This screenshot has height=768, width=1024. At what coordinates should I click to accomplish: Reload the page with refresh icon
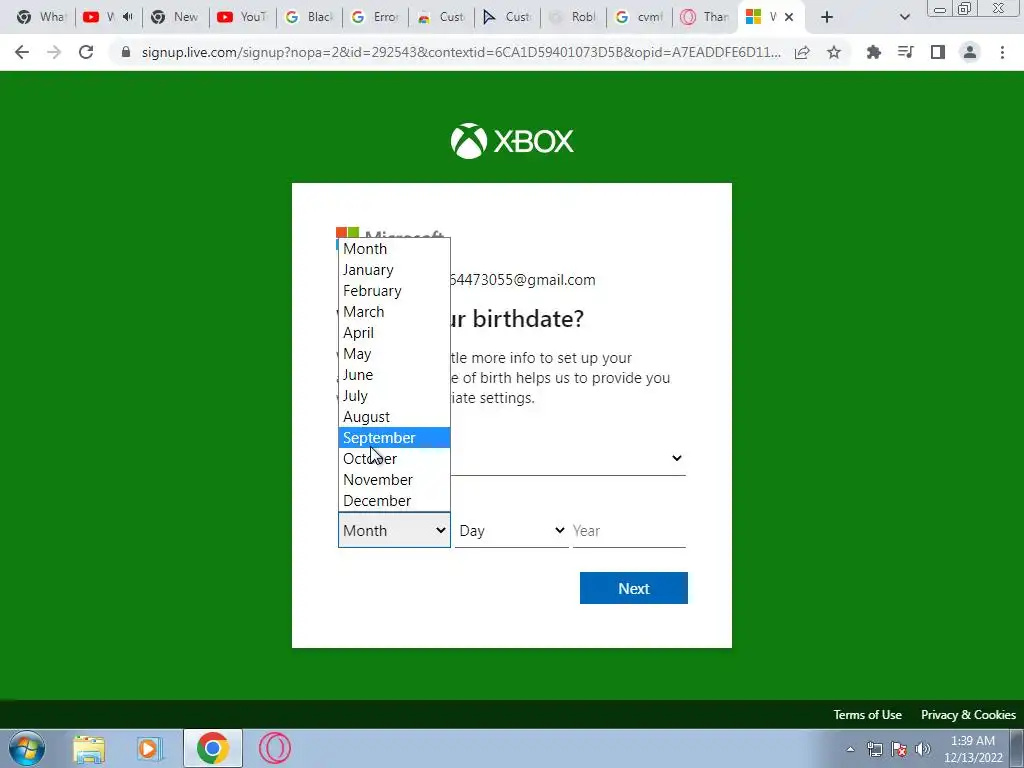coord(86,52)
